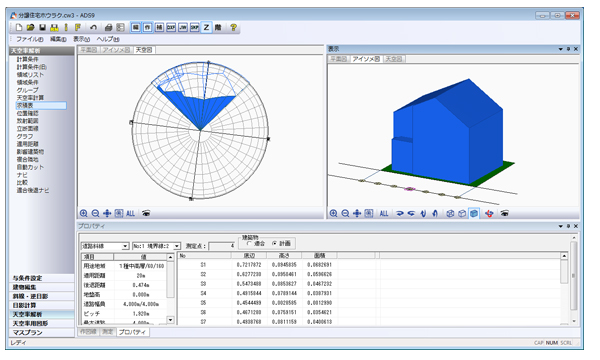The height and width of the screenshot is (360, 600).
Task: Click the yellow Save-as disk icon
Action: point(54,28)
